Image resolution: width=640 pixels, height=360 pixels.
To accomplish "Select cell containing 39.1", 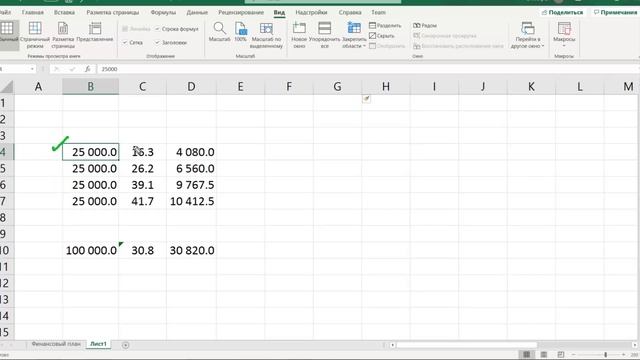I will click(142, 185).
